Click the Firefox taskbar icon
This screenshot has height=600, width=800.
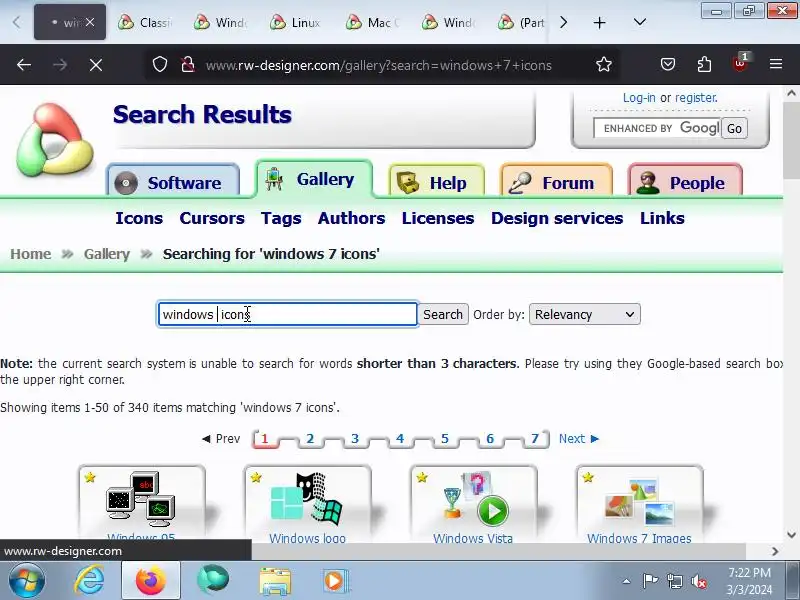pyautogui.click(x=151, y=581)
